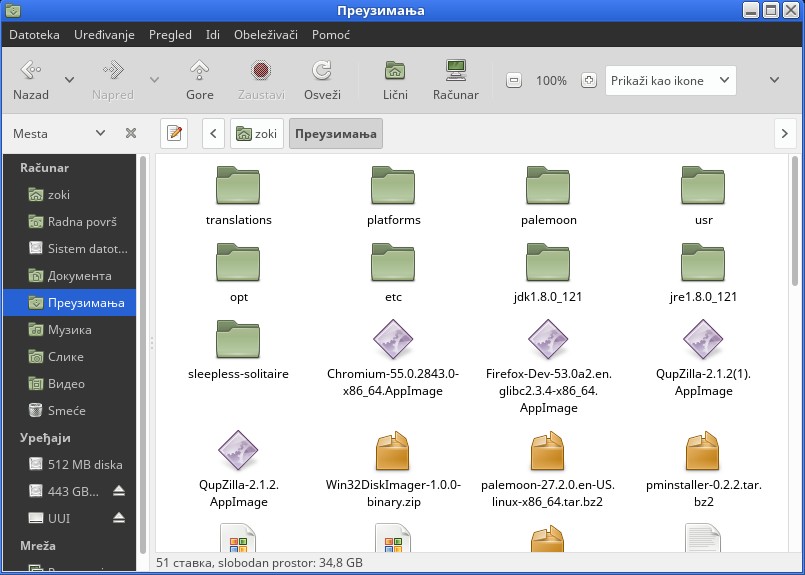Open the Računar computer icon
The height and width of the screenshot is (575, 805).
(x=456, y=71)
